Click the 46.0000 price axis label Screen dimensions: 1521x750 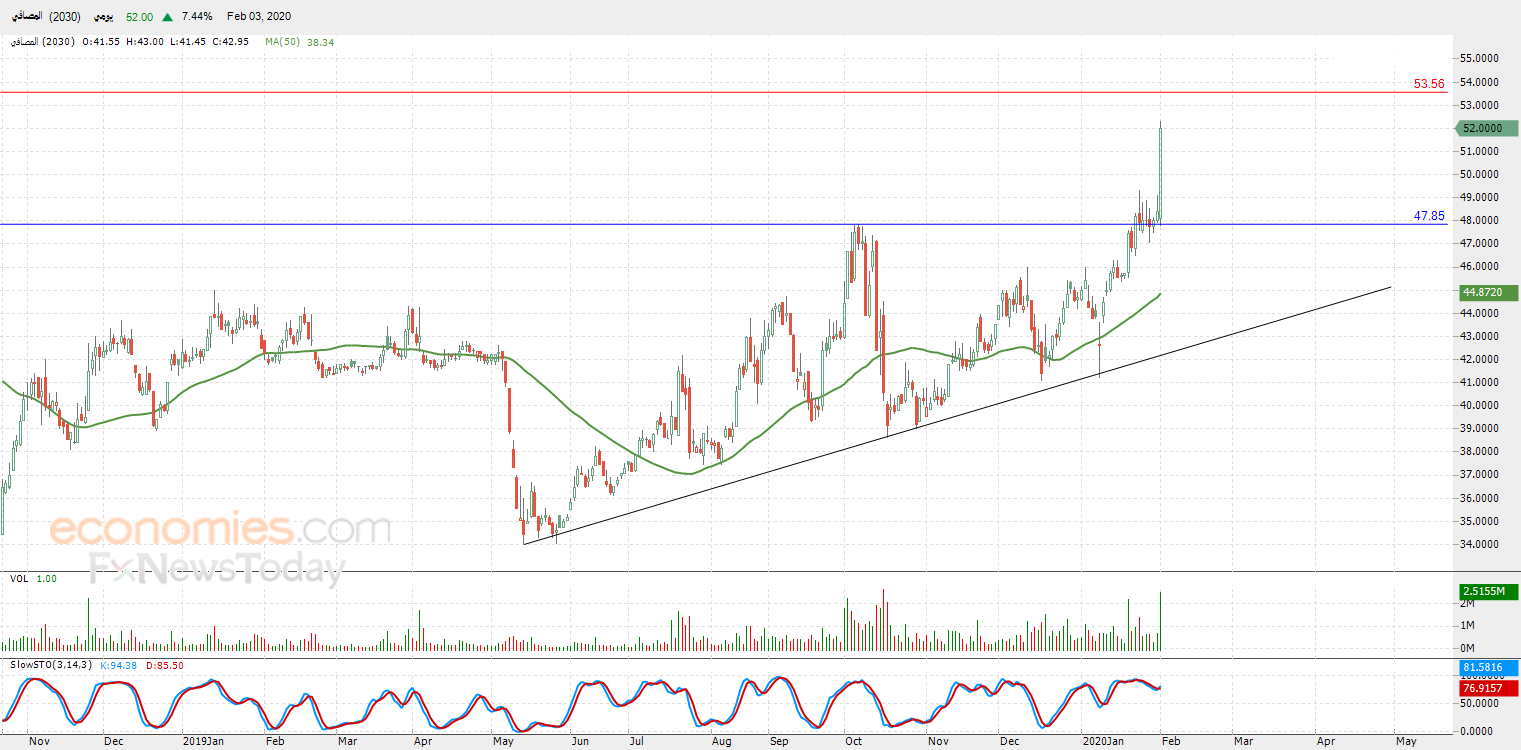[1479, 267]
